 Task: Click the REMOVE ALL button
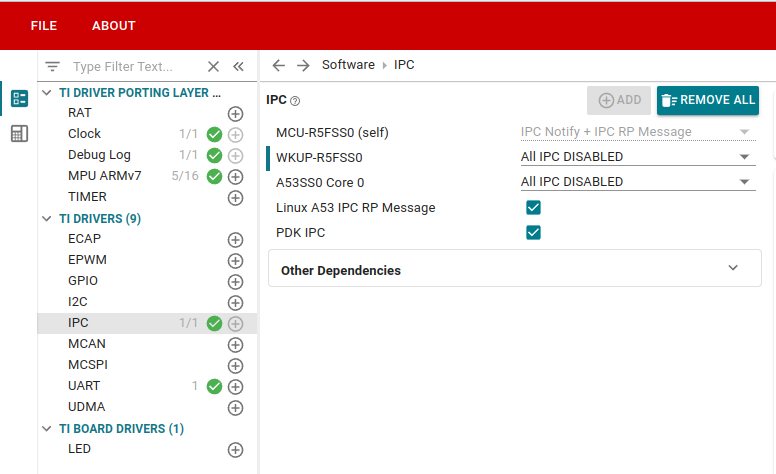coord(708,100)
